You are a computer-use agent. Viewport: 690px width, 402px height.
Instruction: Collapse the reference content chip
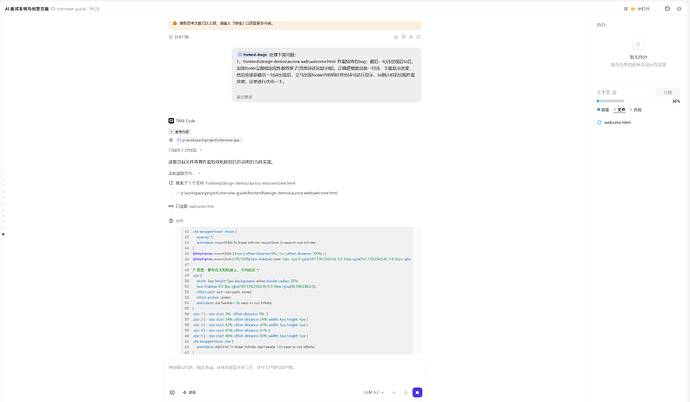click(180, 132)
